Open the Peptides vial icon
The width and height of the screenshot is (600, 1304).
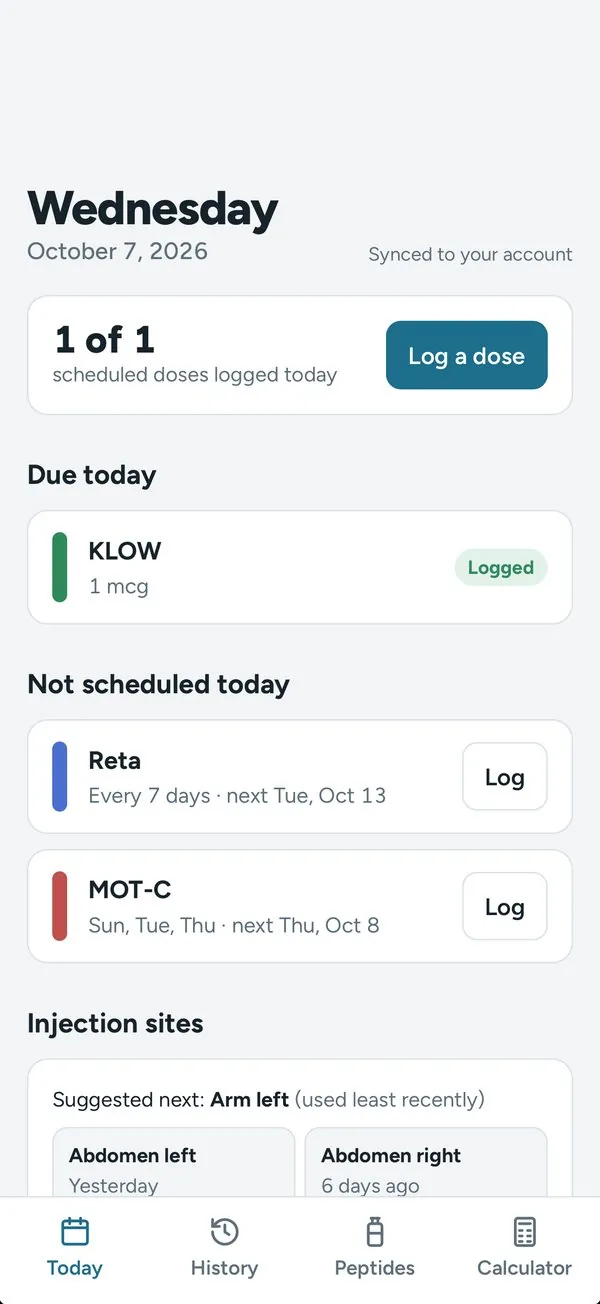[x=375, y=1231]
